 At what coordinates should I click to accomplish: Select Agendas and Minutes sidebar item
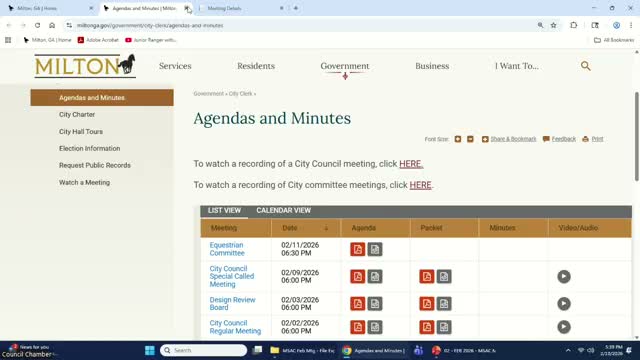tap(102, 98)
